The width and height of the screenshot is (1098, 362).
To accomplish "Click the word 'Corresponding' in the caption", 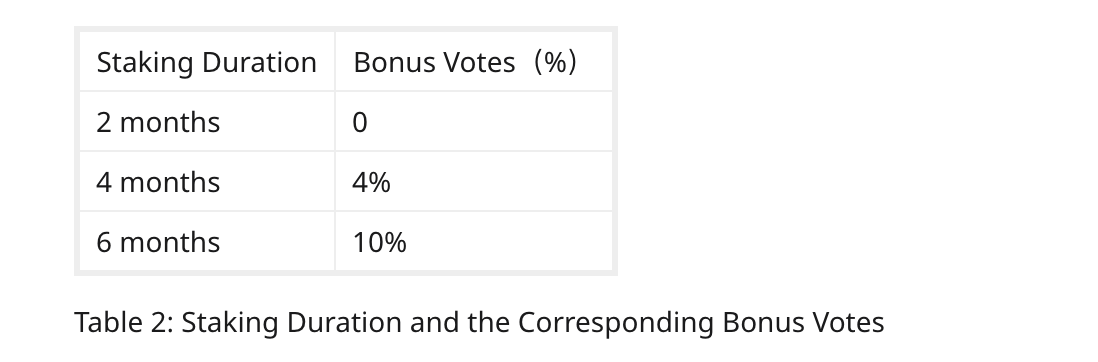I will tap(616, 323).
